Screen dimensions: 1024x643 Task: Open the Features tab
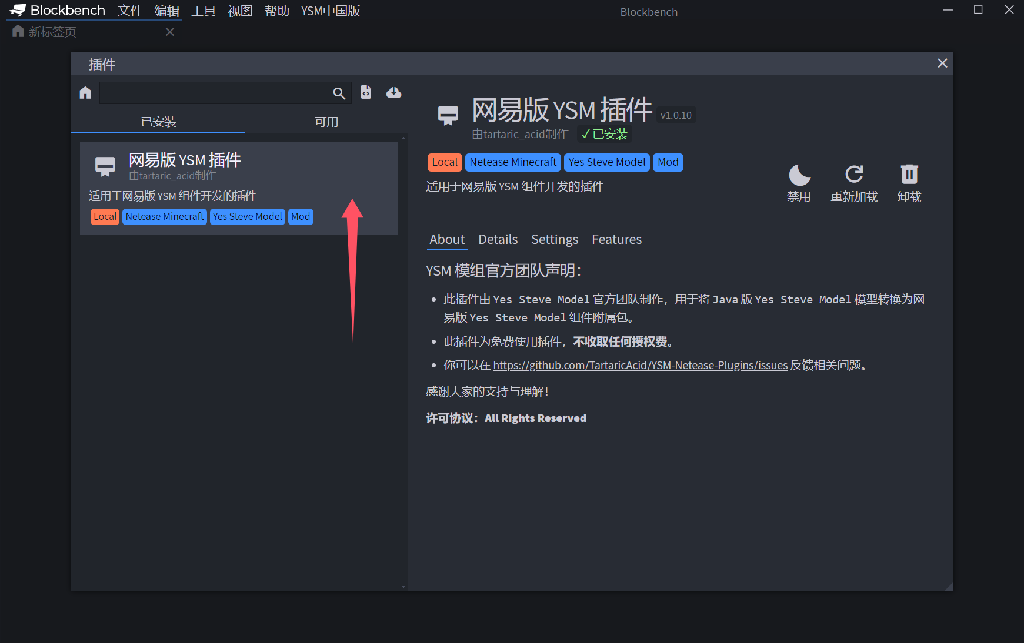coord(617,239)
